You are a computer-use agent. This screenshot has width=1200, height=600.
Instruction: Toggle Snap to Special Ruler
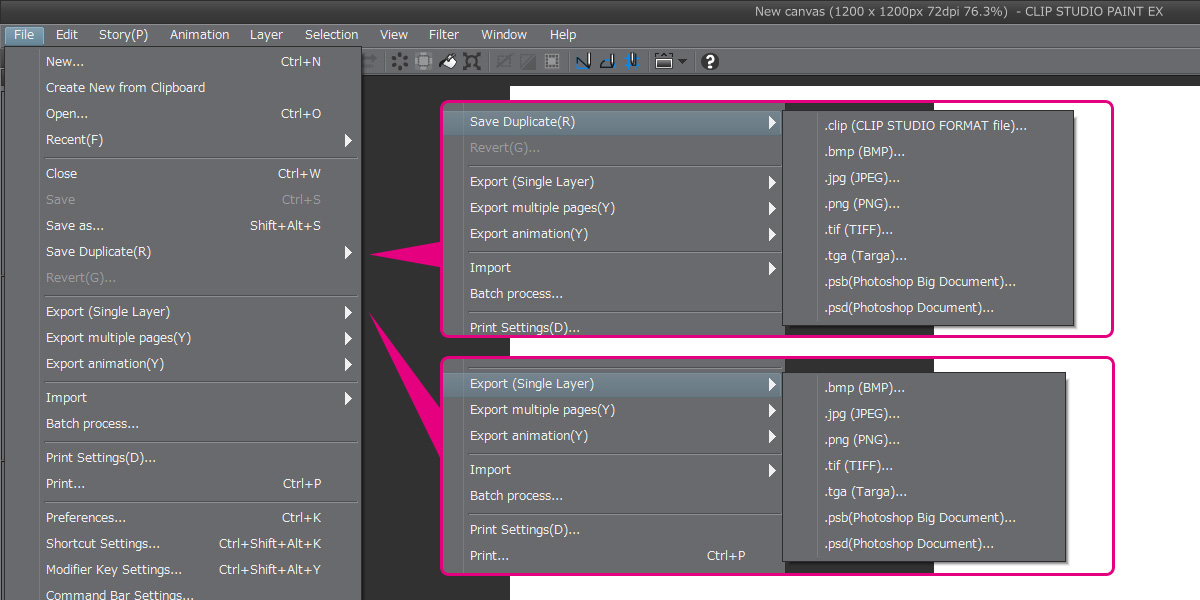(607, 61)
